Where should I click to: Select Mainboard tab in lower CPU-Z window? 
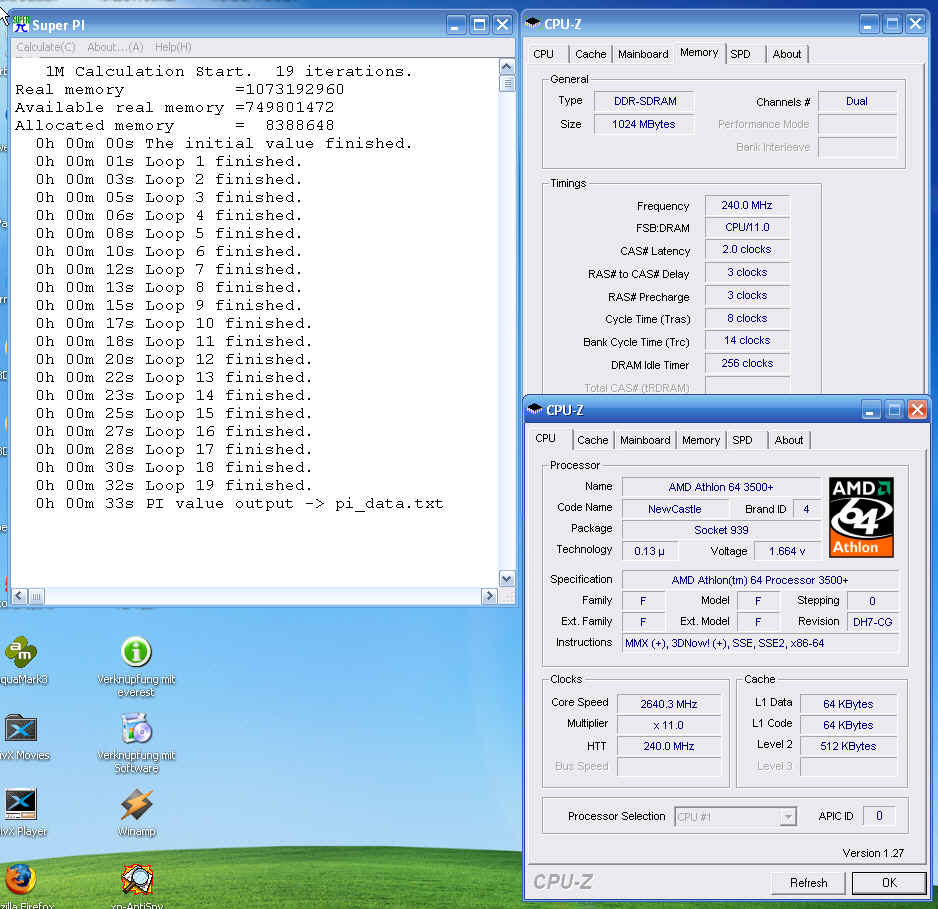pos(645,440)
